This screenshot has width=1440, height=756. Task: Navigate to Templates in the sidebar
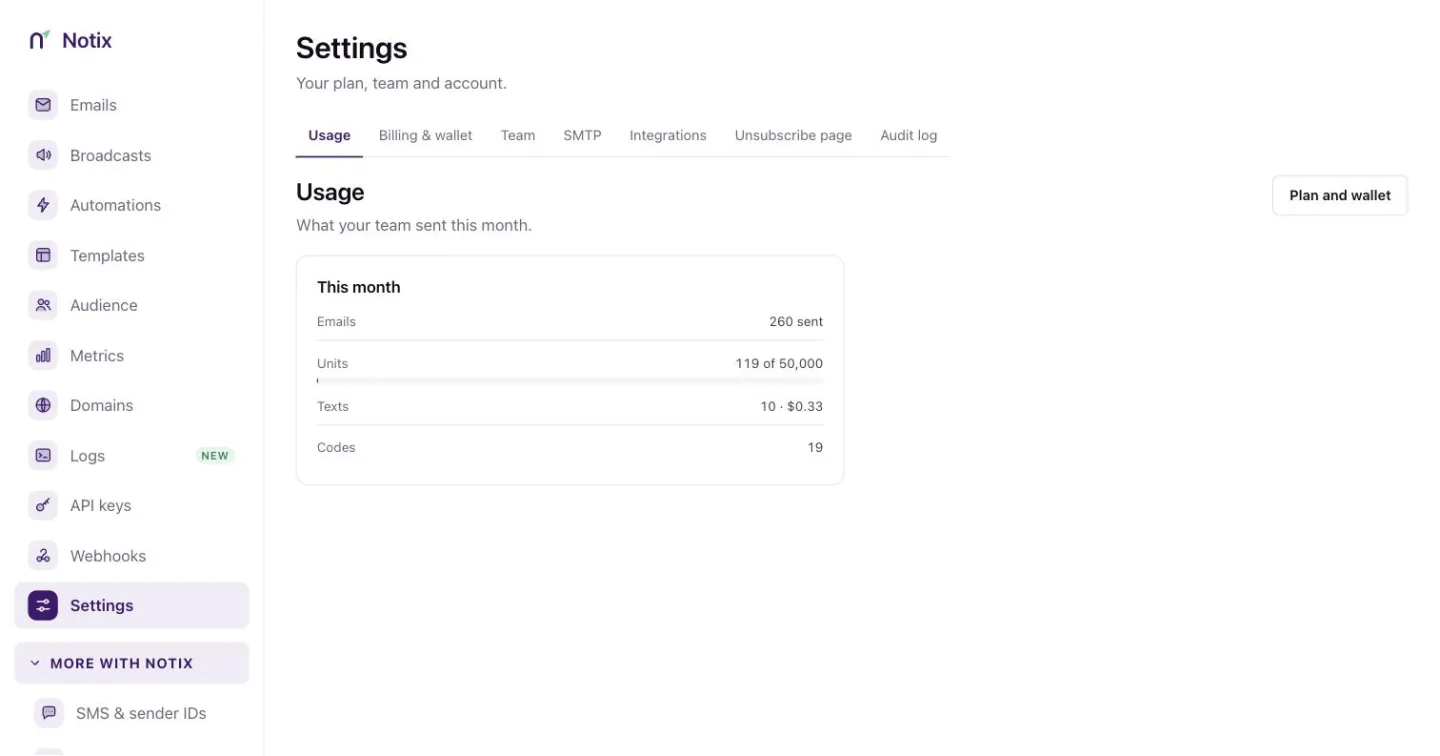131,255
